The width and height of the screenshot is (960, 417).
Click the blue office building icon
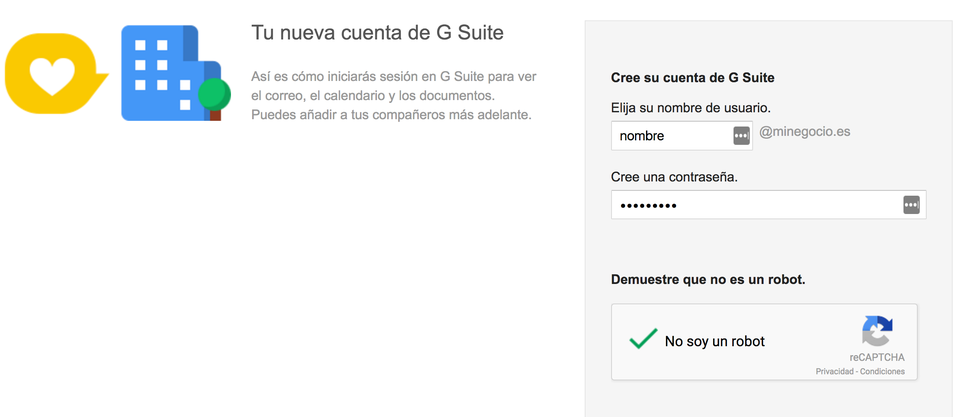pyautogui.click(x=171, y=73)
